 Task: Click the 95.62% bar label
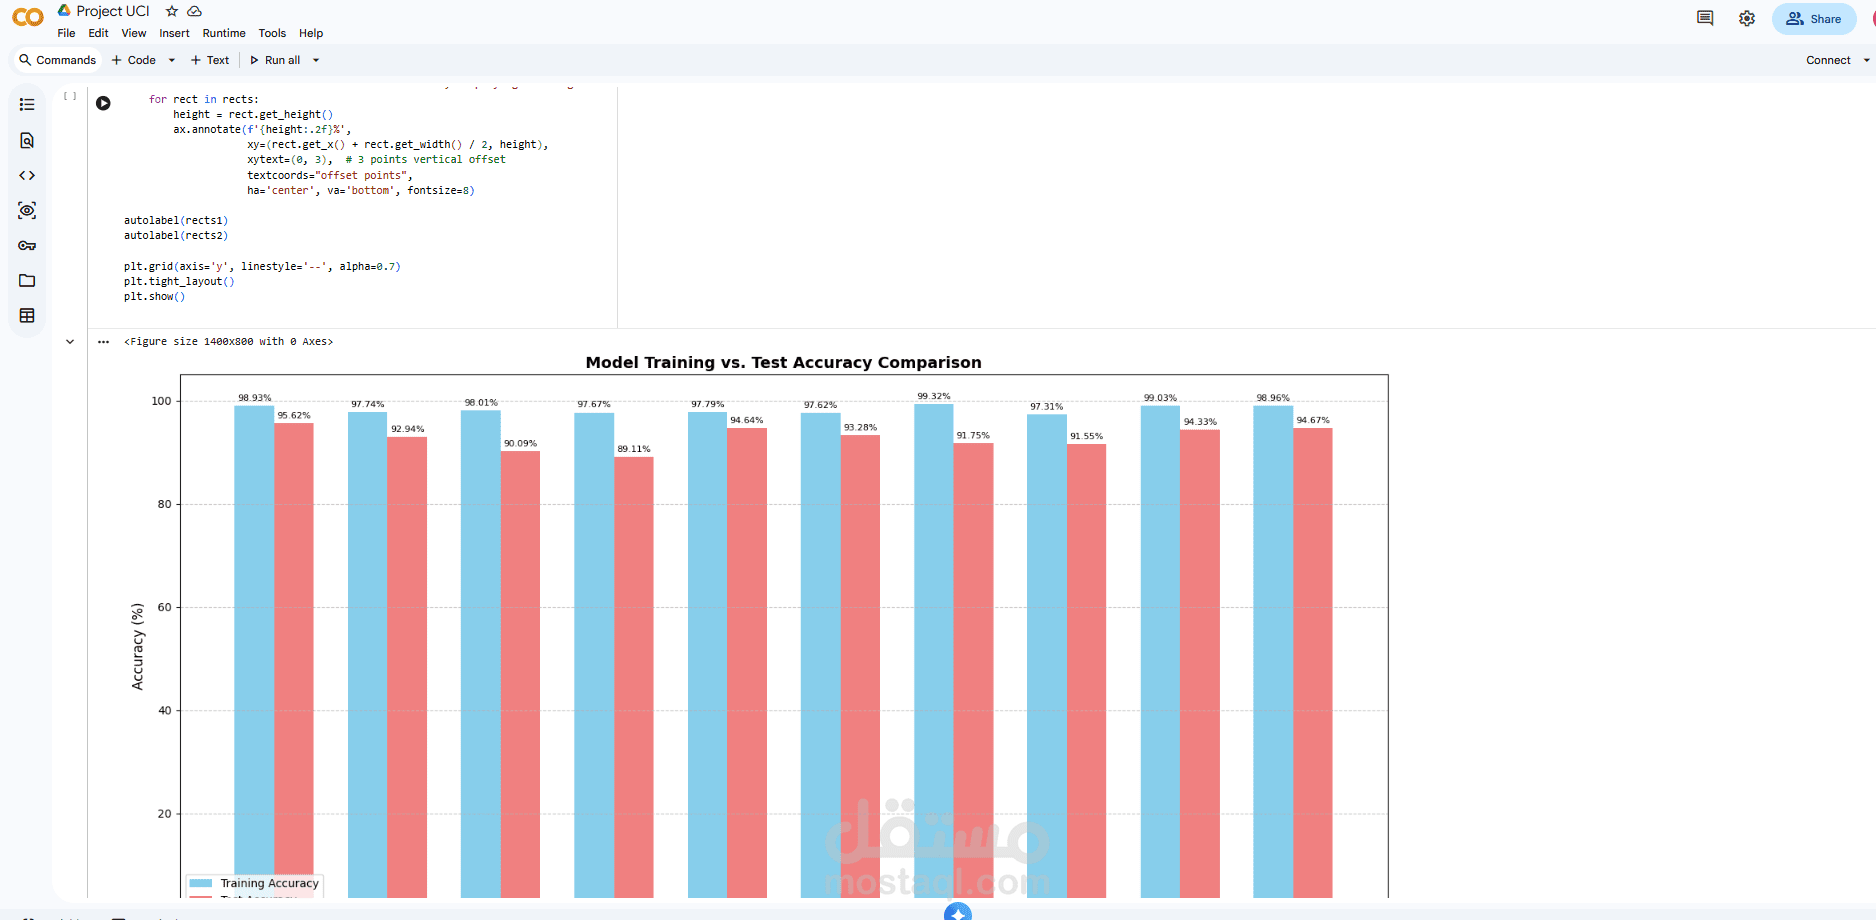click(294, 415)
